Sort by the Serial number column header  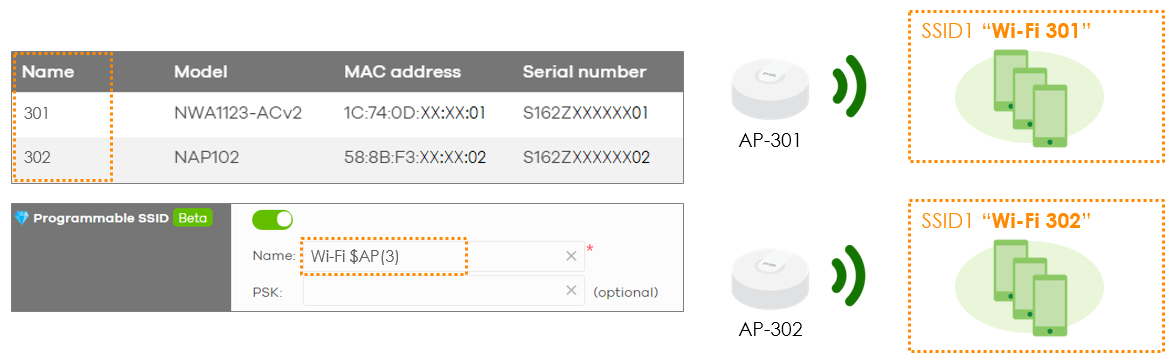point(585,72)
